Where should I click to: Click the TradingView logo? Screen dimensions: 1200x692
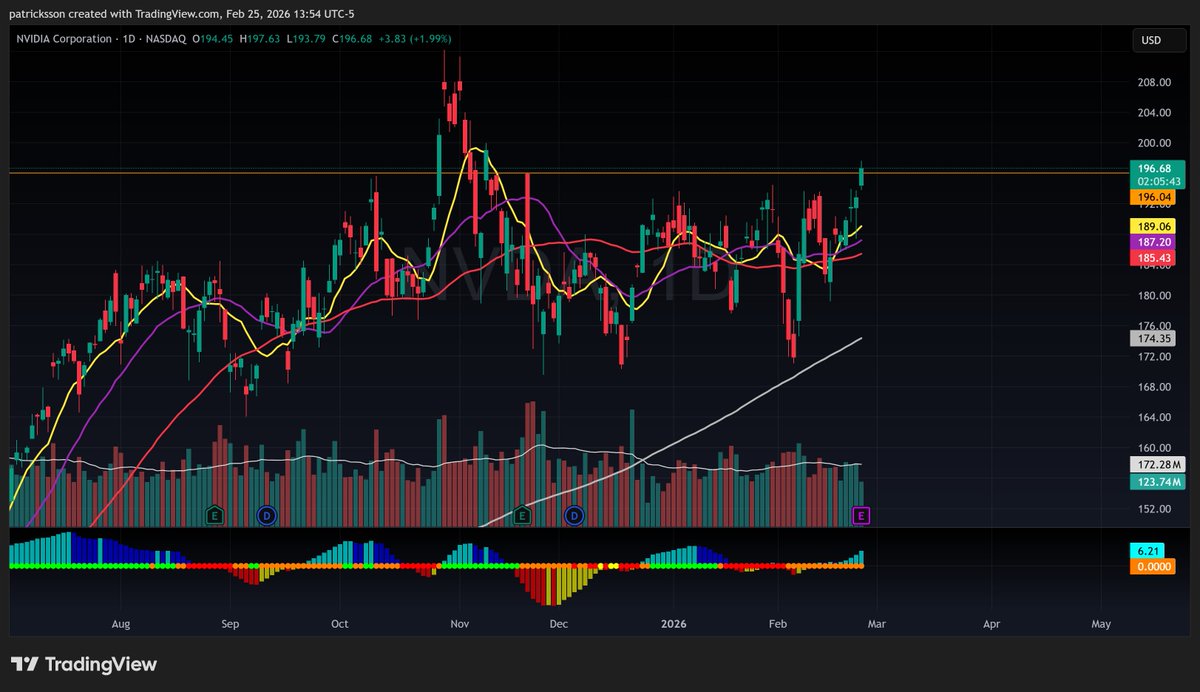[x=84, y=664]
